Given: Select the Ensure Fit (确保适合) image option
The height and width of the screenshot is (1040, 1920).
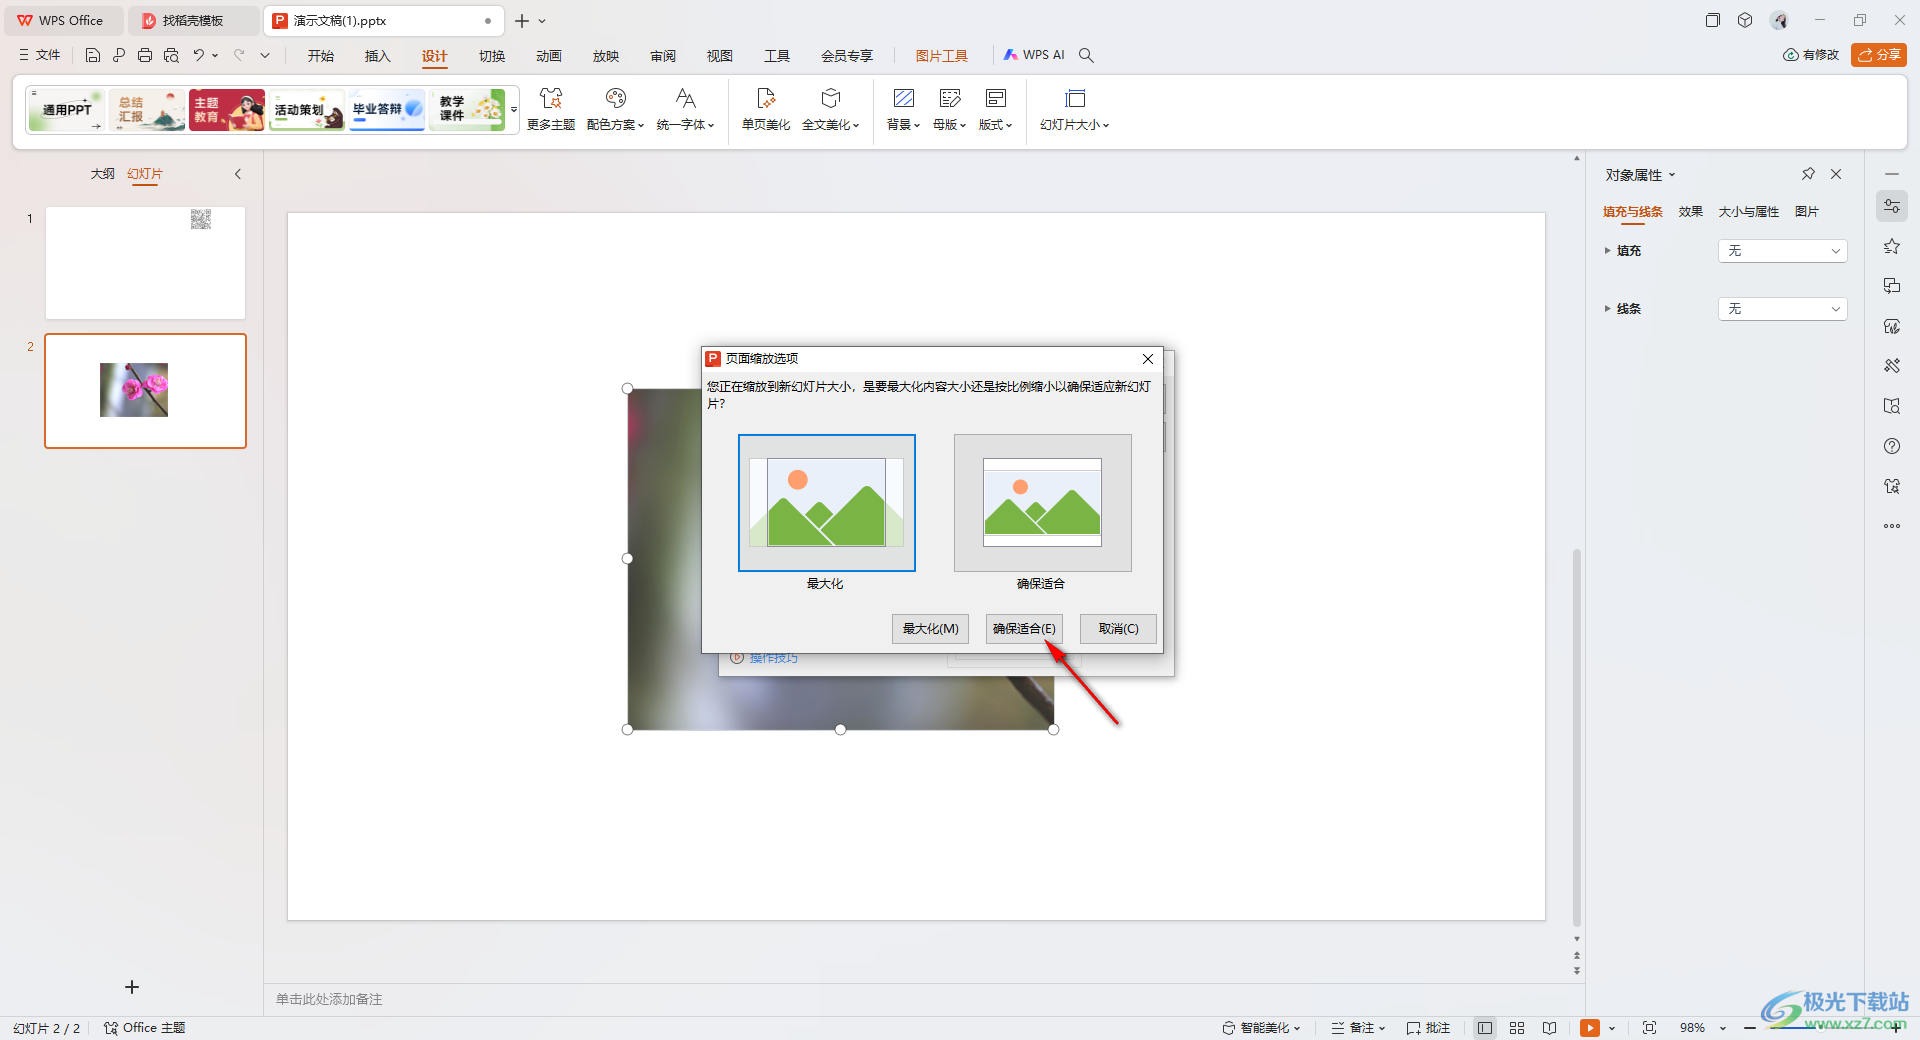Looking at the screenshot, I should click(x=1043, y=503).
